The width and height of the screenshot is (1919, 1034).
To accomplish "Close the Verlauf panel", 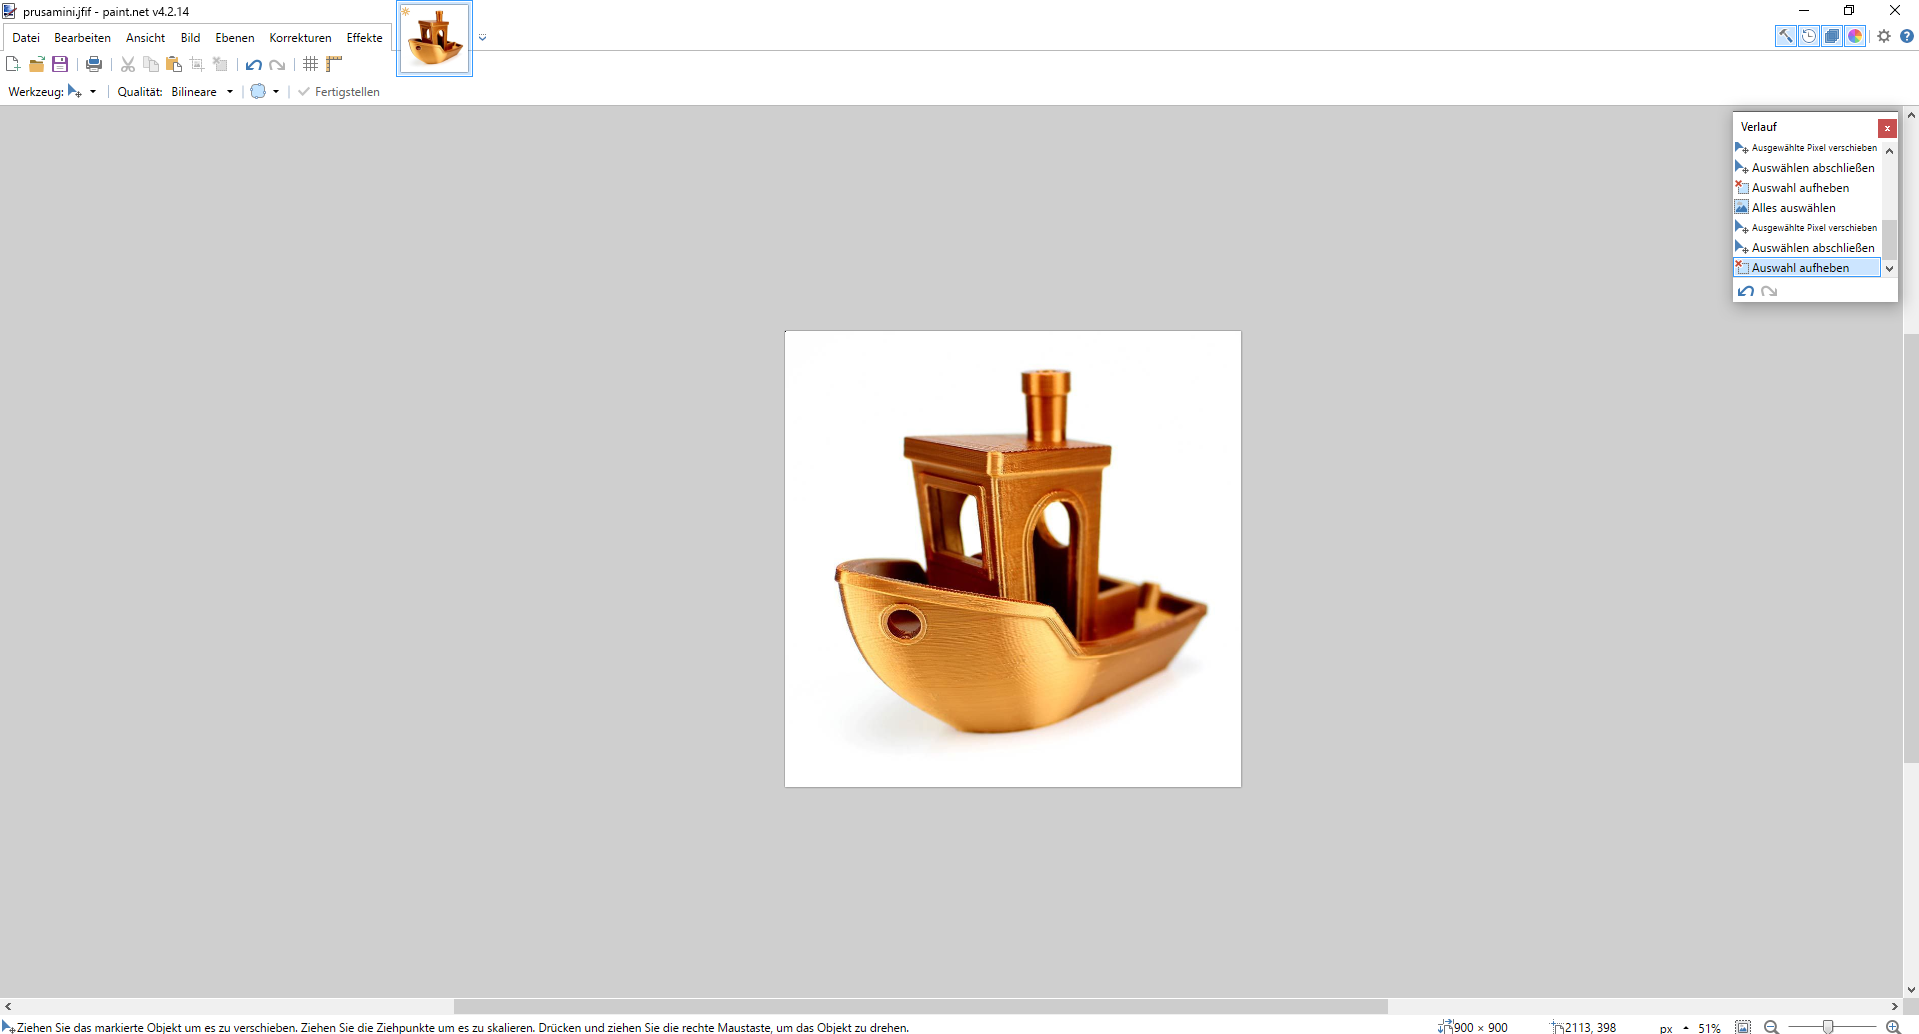I will (1887, 128).
